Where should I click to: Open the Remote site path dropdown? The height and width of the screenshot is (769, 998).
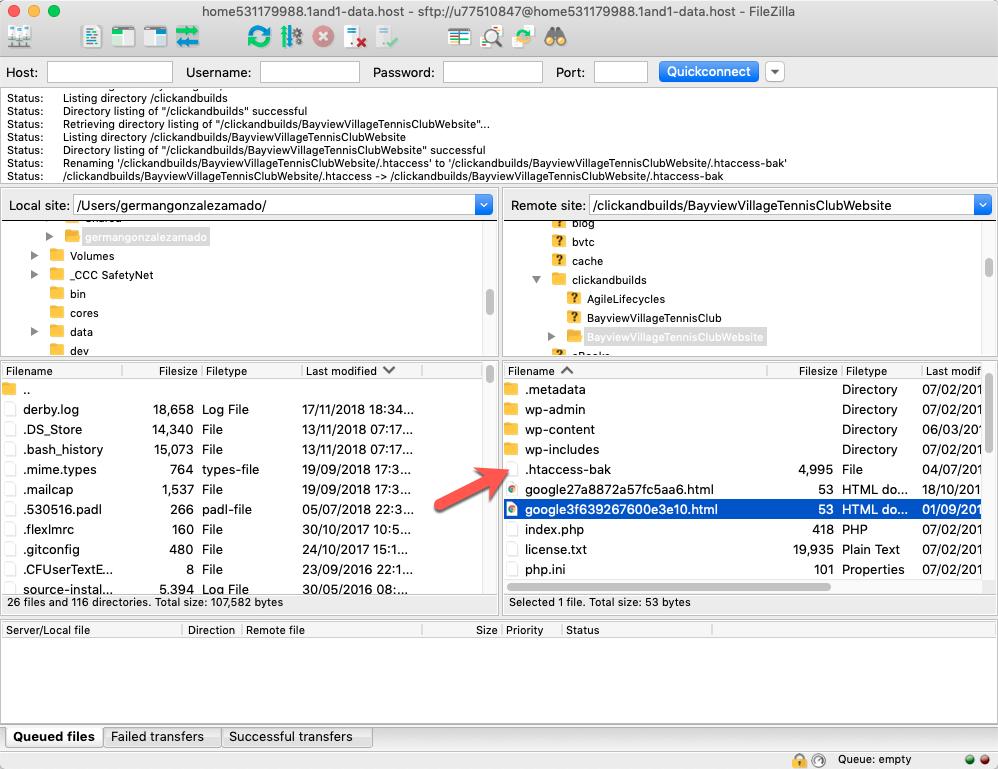pyautogui.click(x=982, y=205)
